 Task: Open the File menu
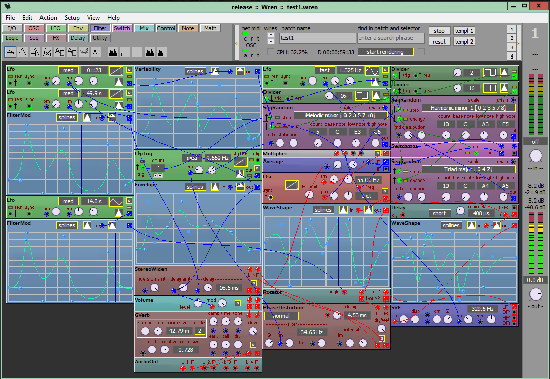click(10, 18)
